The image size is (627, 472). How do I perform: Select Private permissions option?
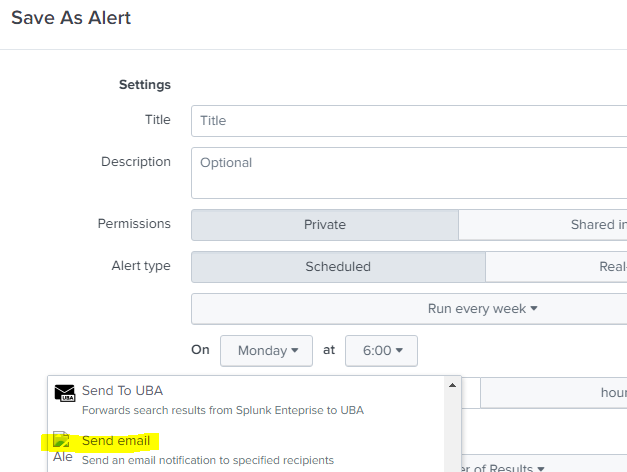point(324,225)
